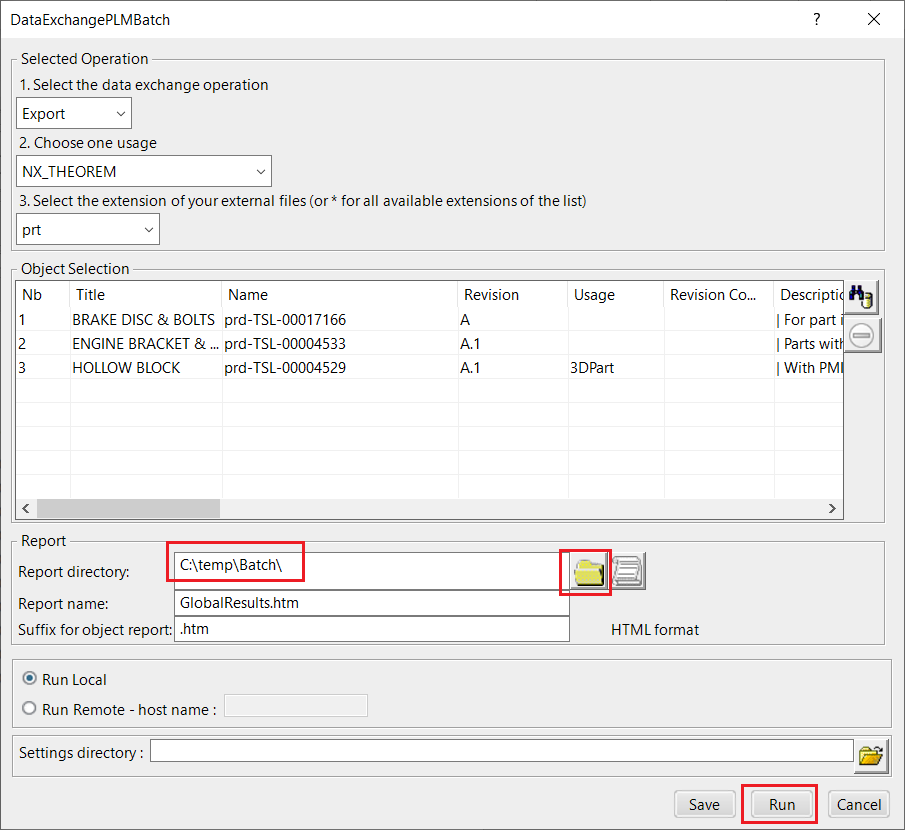This screenshot has width=905, height=830.
Task: Click the scroll left arrow in object list
Action: [x=26, y=509]
